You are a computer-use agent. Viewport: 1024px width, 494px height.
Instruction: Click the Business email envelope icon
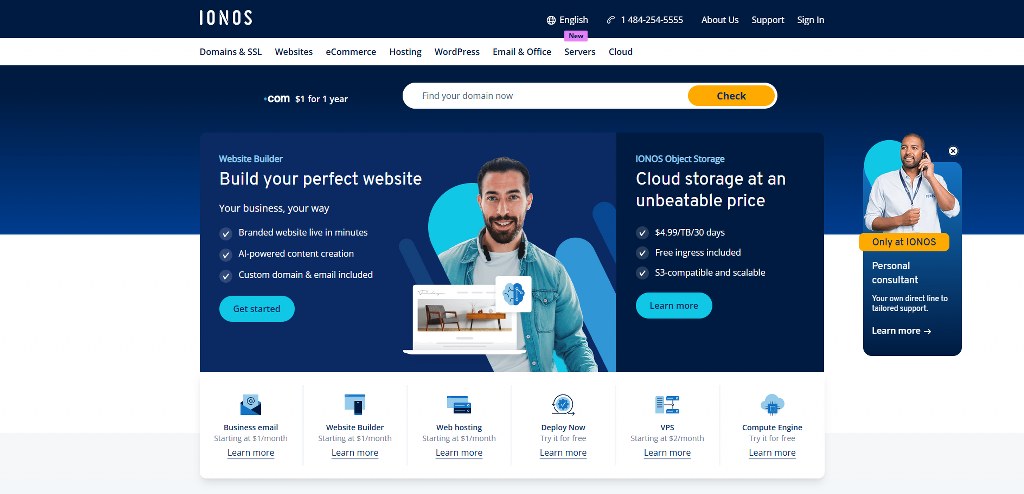pyautogui.click(x=250, y=404)
